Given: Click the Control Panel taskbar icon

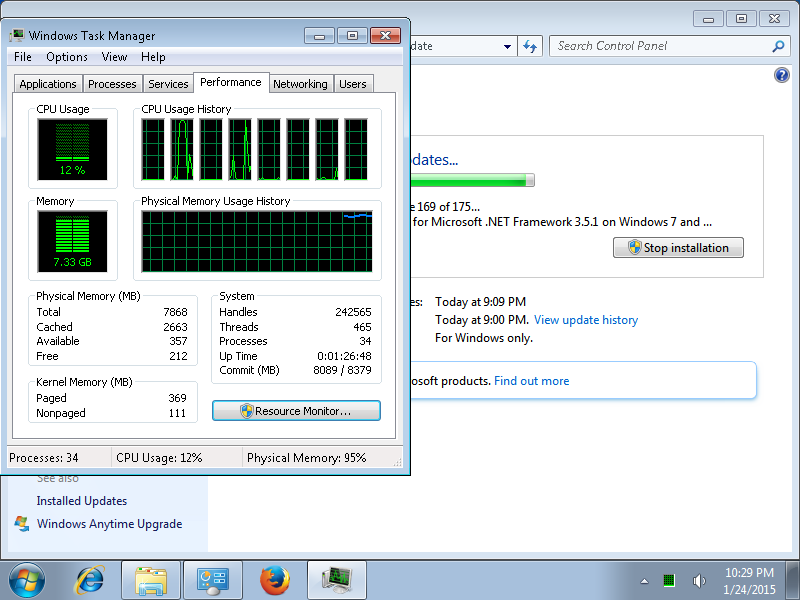Looking at the screenshot, I should [213, 580].
